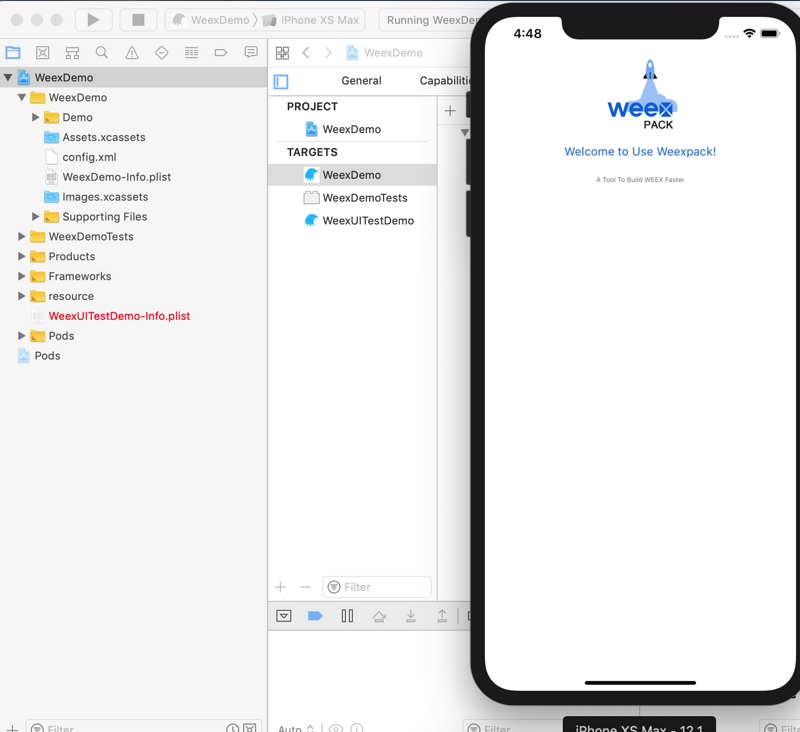
Task: Go back in editor history
Action: tap(306, 53)
